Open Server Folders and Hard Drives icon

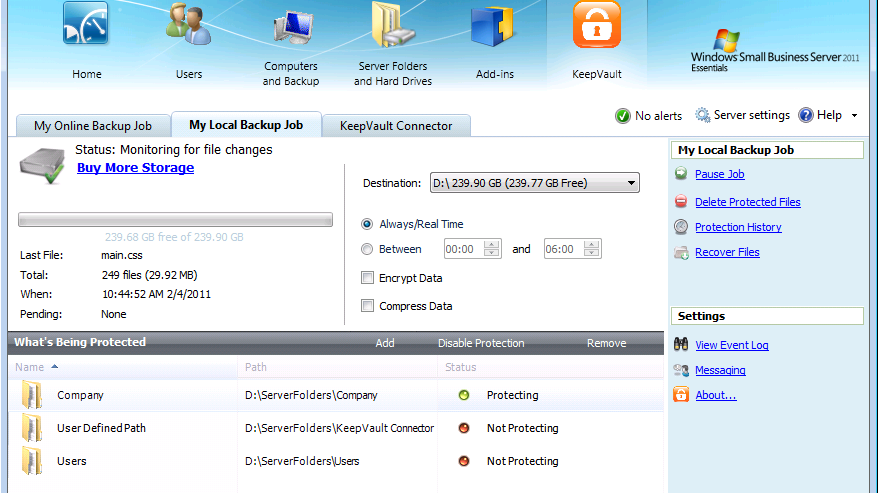(393, 28)
